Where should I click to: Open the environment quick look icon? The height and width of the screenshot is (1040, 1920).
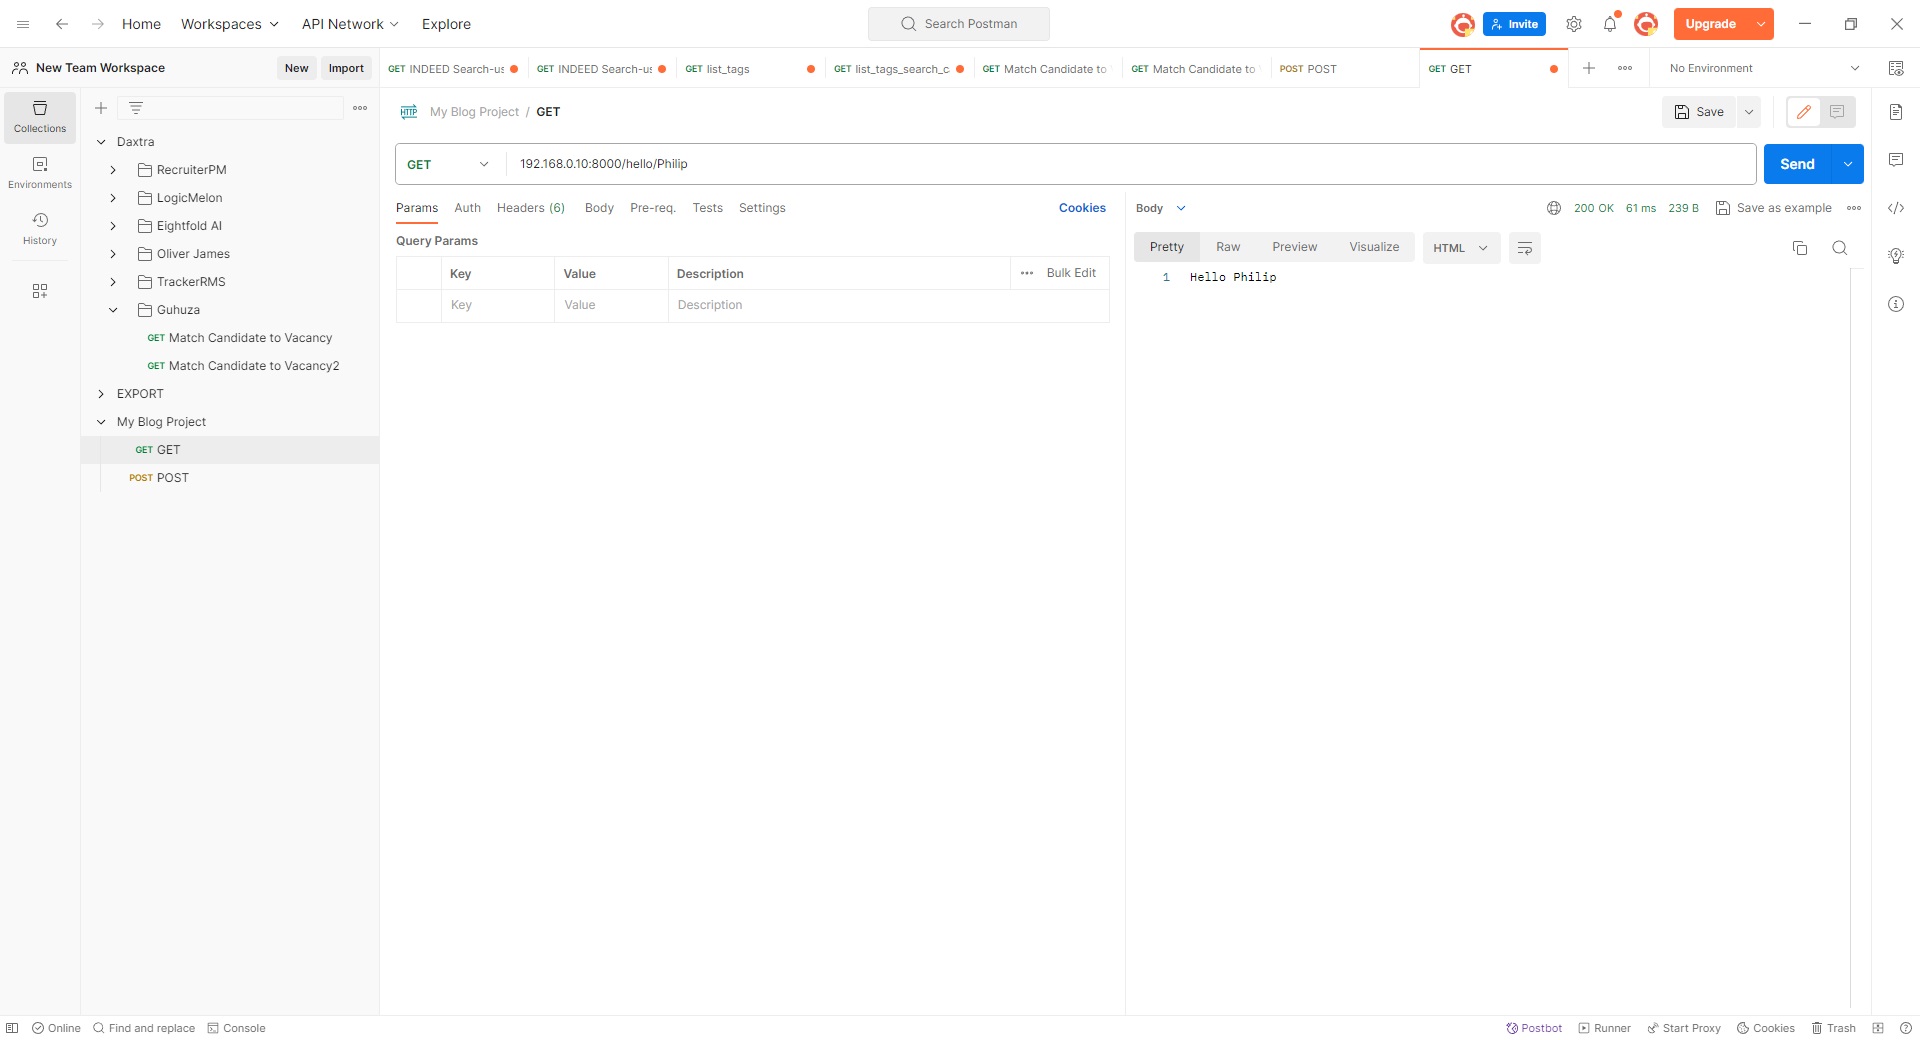tap(1896, 68)
